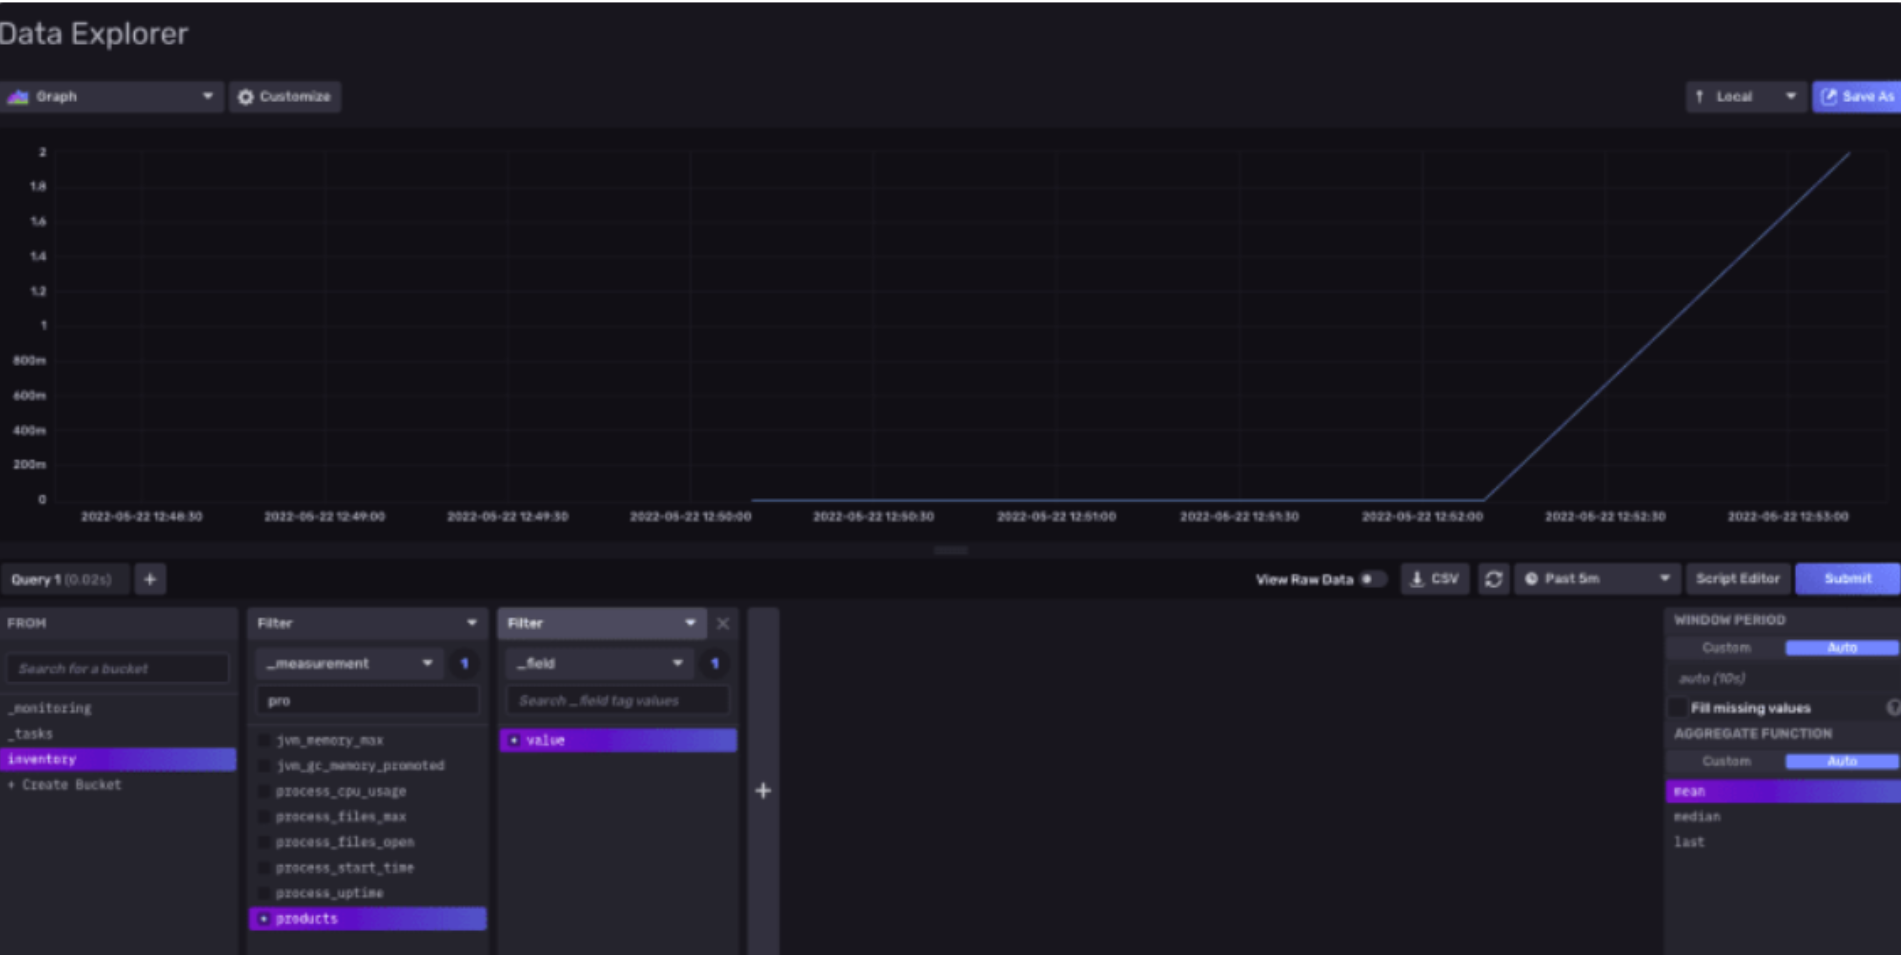Set Window Period to Auto

tap(1842, 648)
